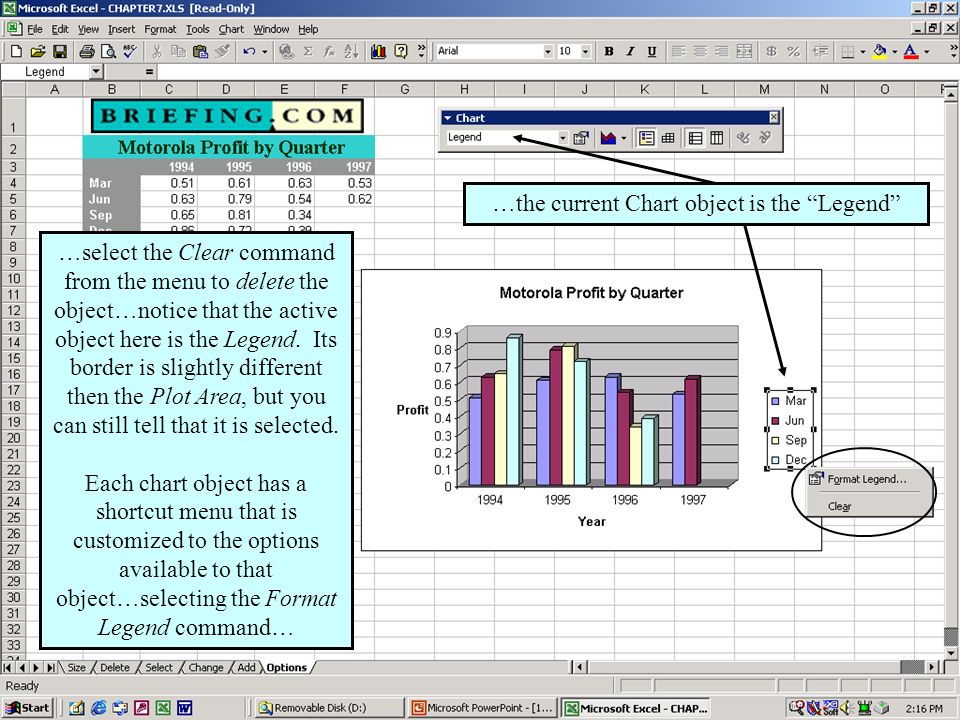Click the Decrease Indent icon
The image size is (960, 720).
(x=820, y=51)
